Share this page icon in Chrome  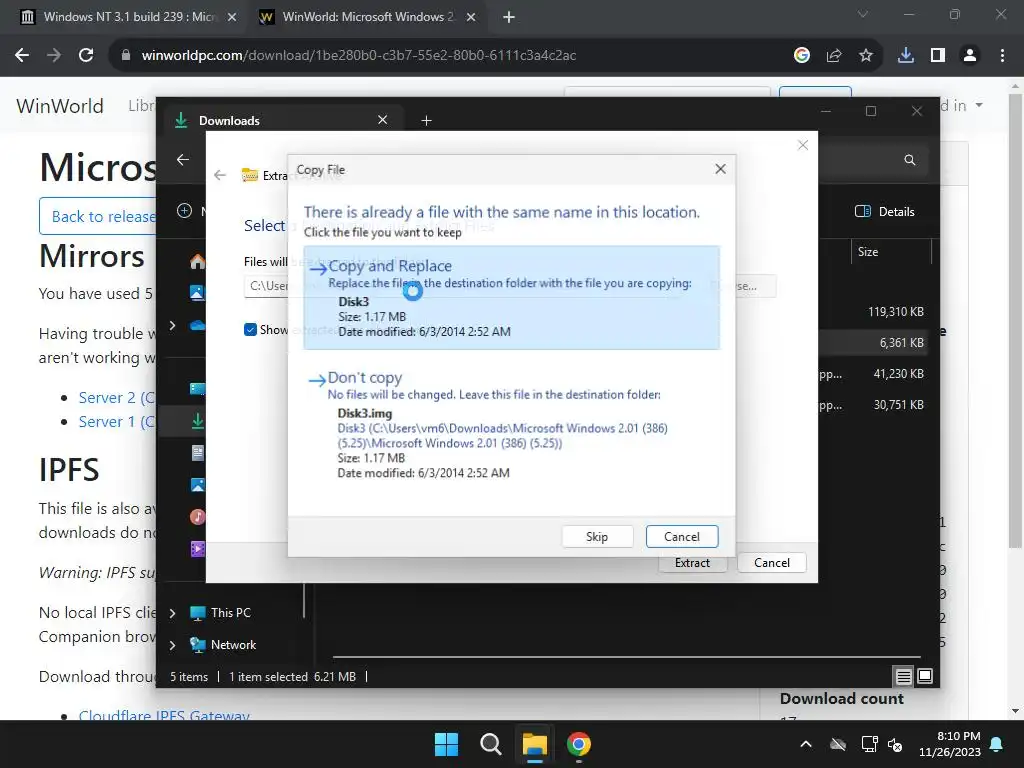pyautogui.click(x=834, y=56)
